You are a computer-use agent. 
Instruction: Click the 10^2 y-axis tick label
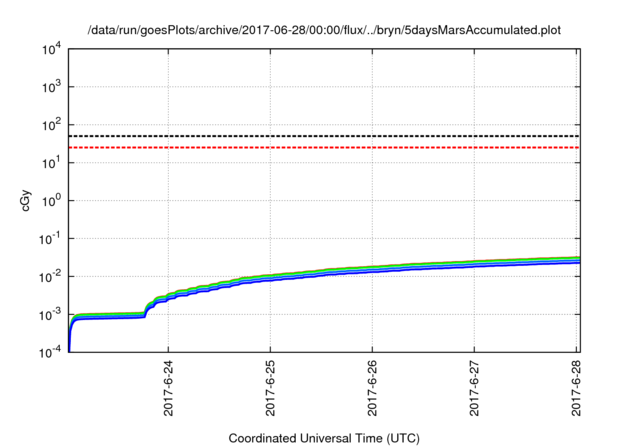pos(51,125)
